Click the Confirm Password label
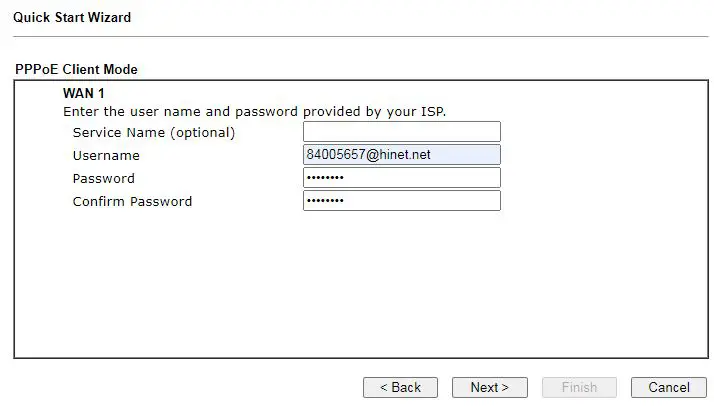 [132, 201]
